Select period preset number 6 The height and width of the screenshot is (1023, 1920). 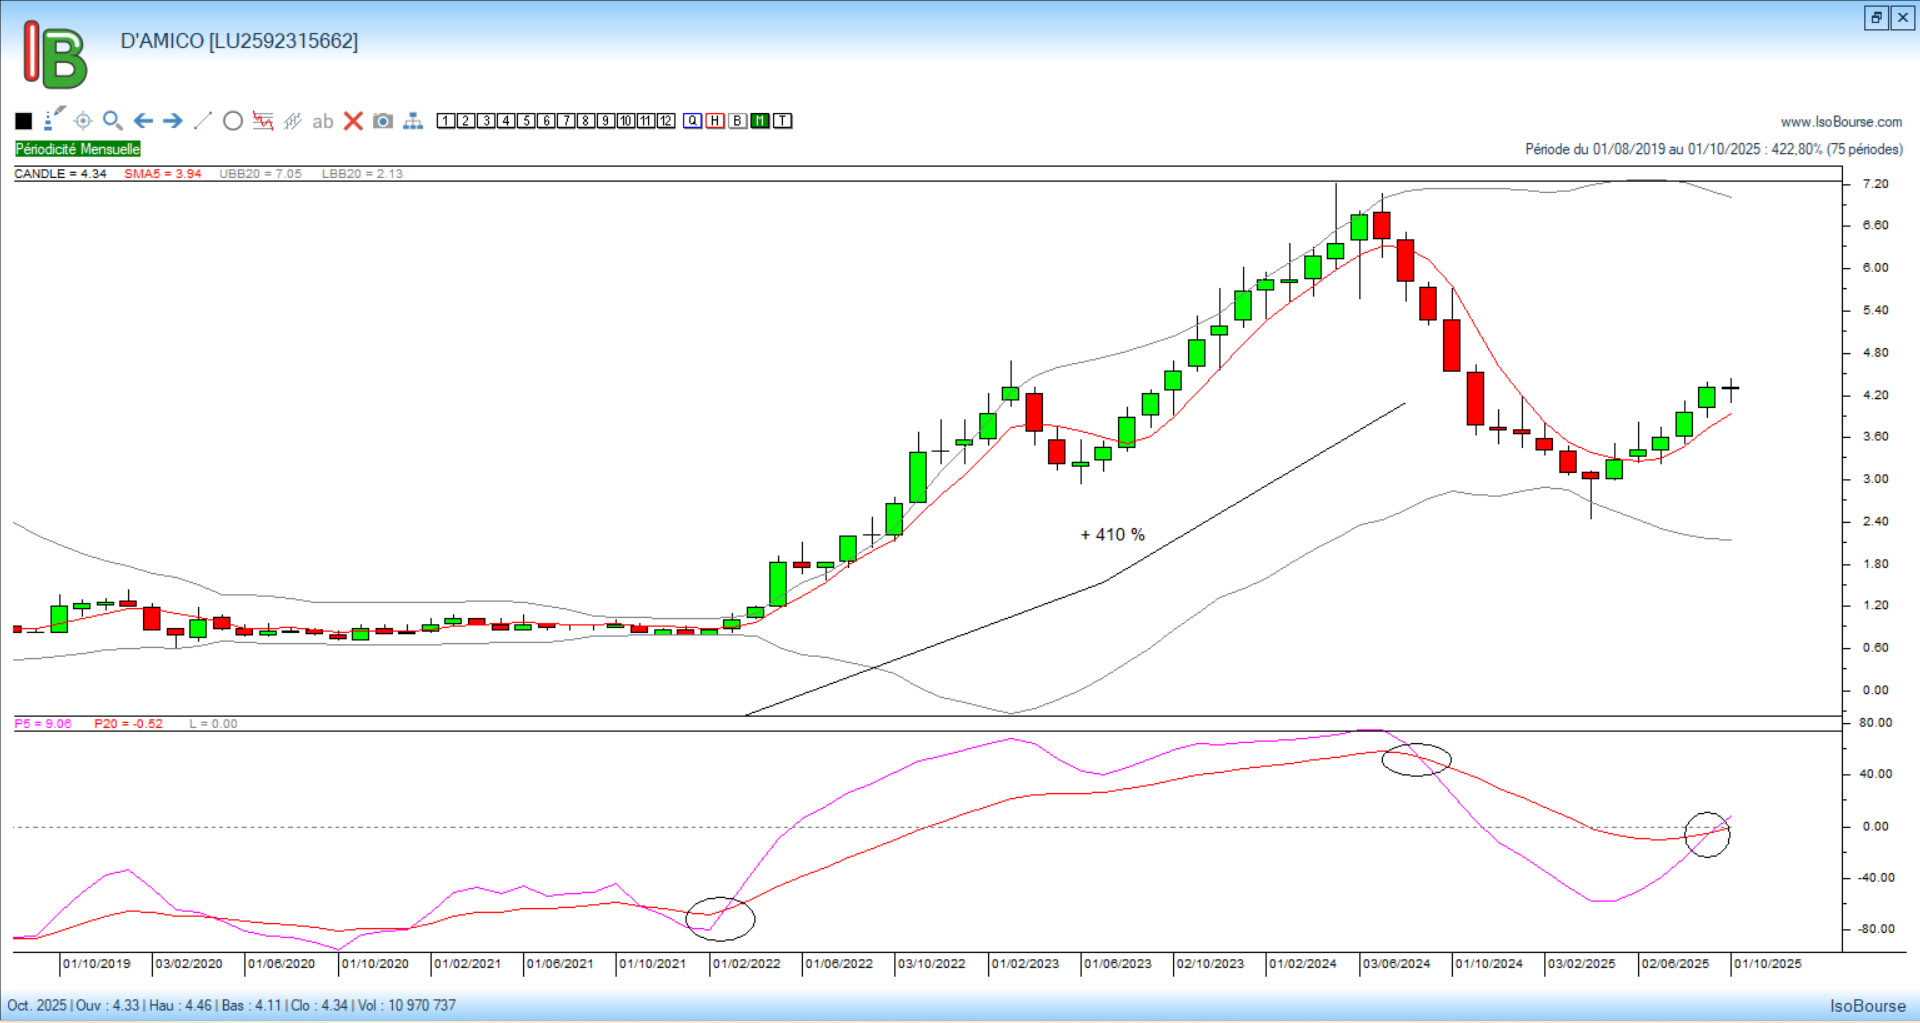pyautogui.click(x=546, y=121)
